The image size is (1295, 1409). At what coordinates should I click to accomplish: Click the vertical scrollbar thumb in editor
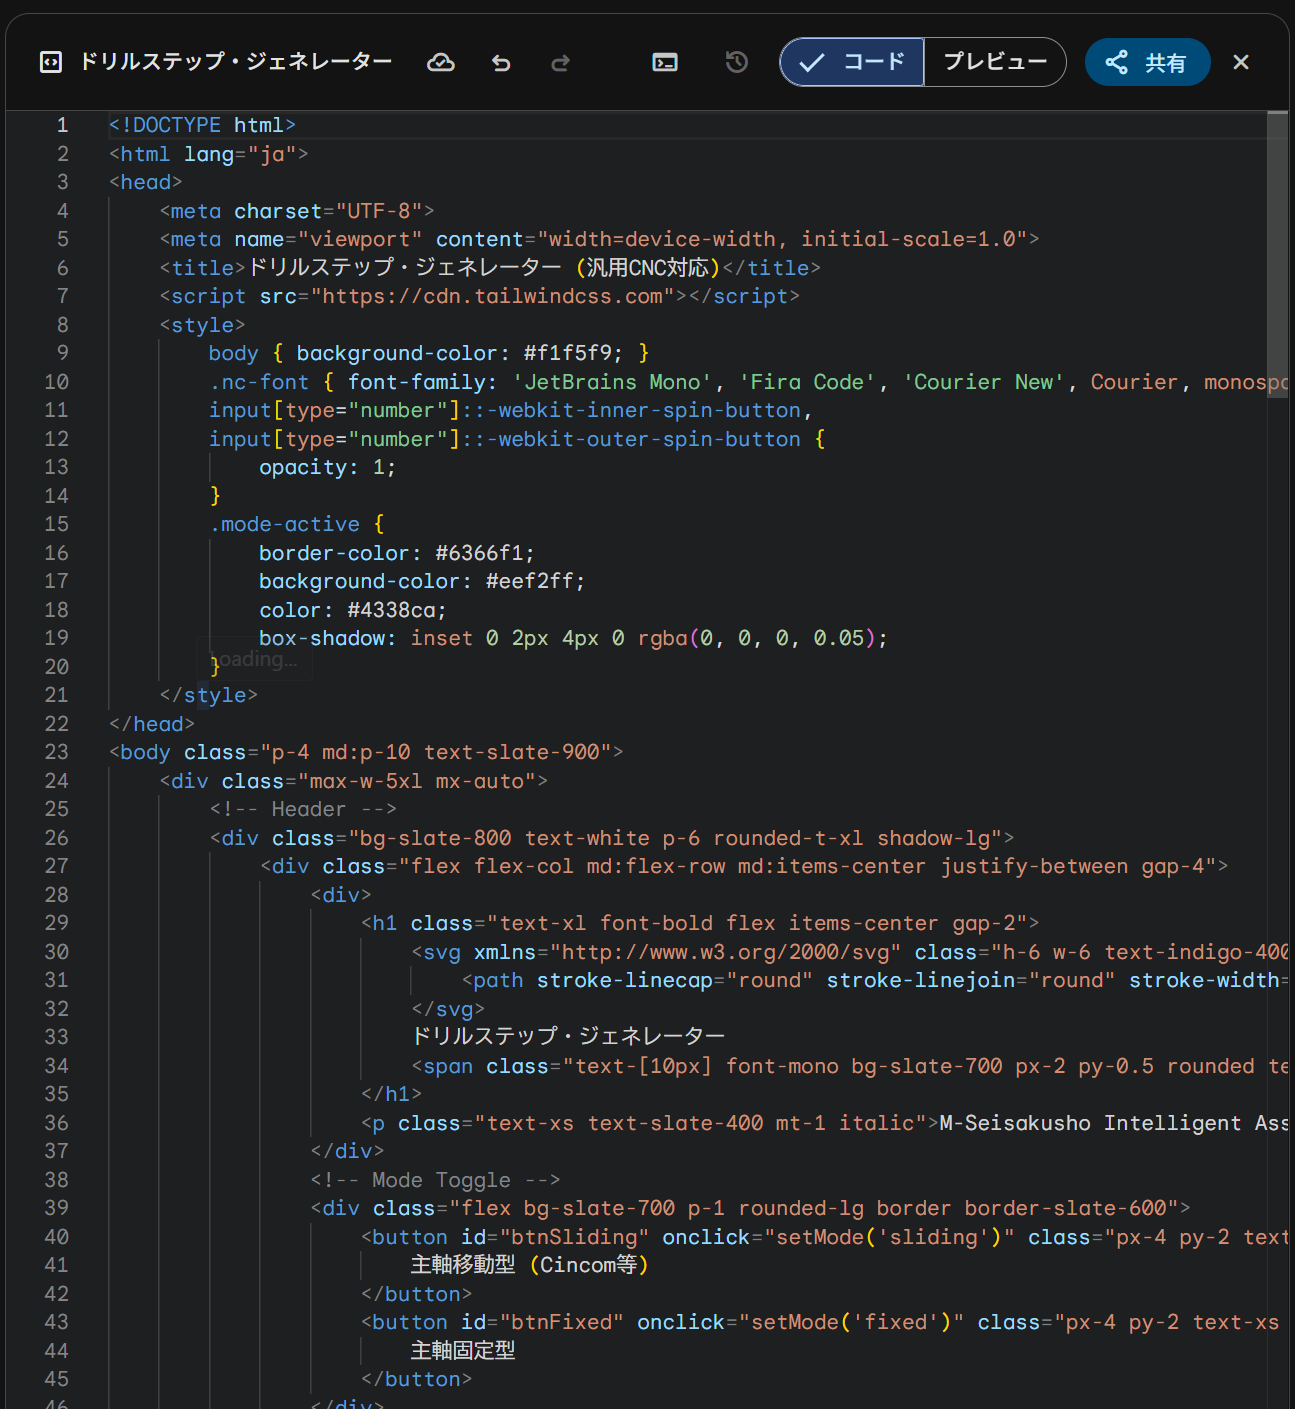(x=1277, y=255)
